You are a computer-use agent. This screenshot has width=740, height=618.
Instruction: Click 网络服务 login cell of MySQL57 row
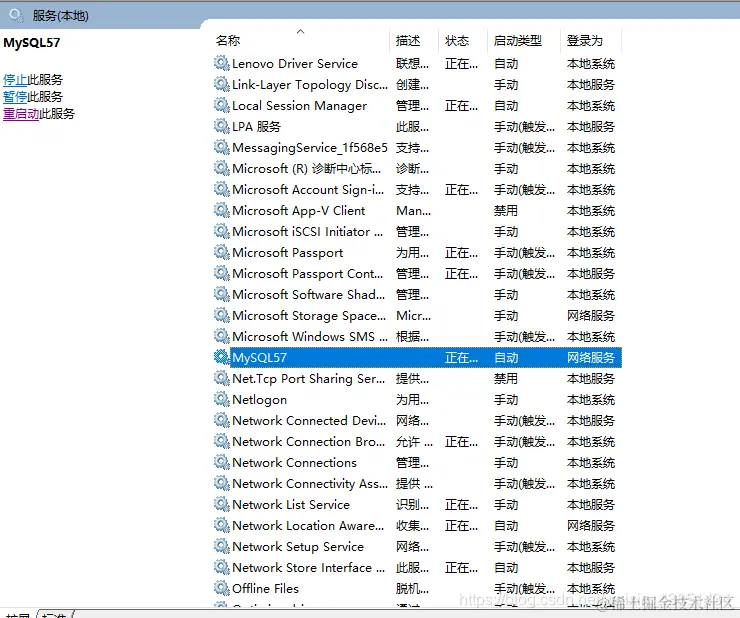(x=590, y=358)
